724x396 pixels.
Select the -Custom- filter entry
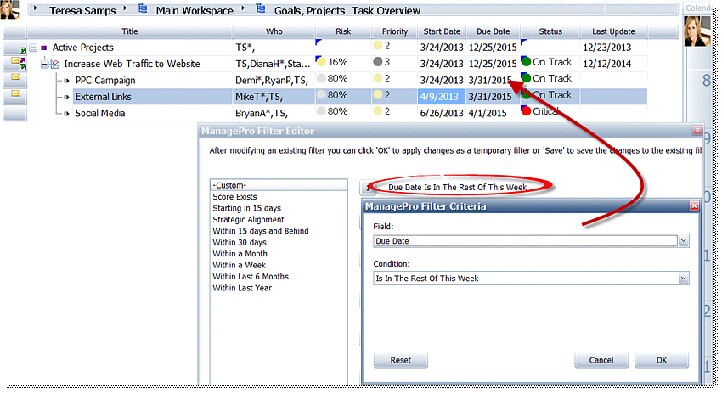(x=278, y=185)
